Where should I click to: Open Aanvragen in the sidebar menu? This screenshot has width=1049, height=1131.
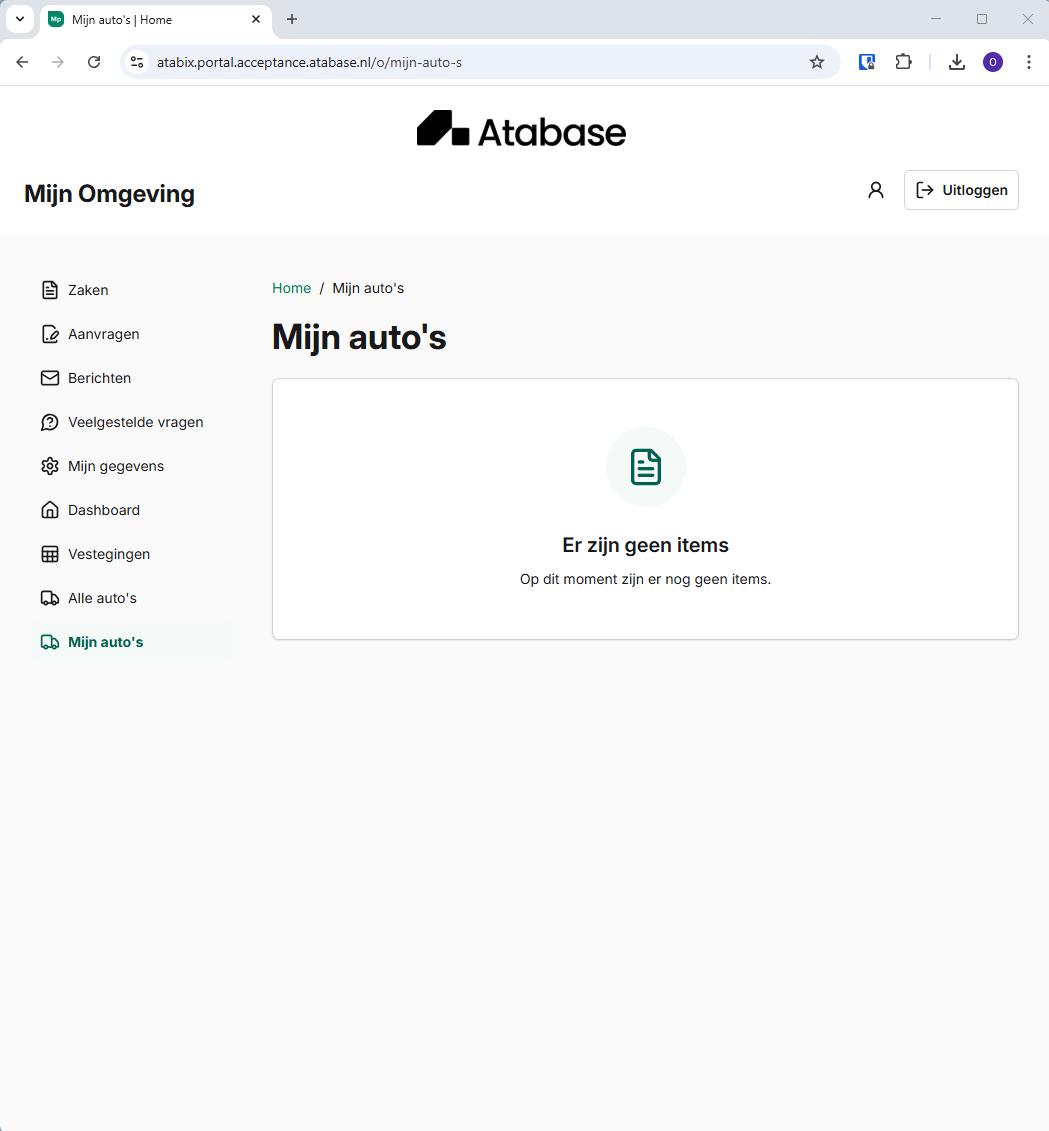[x=132, y=334]
